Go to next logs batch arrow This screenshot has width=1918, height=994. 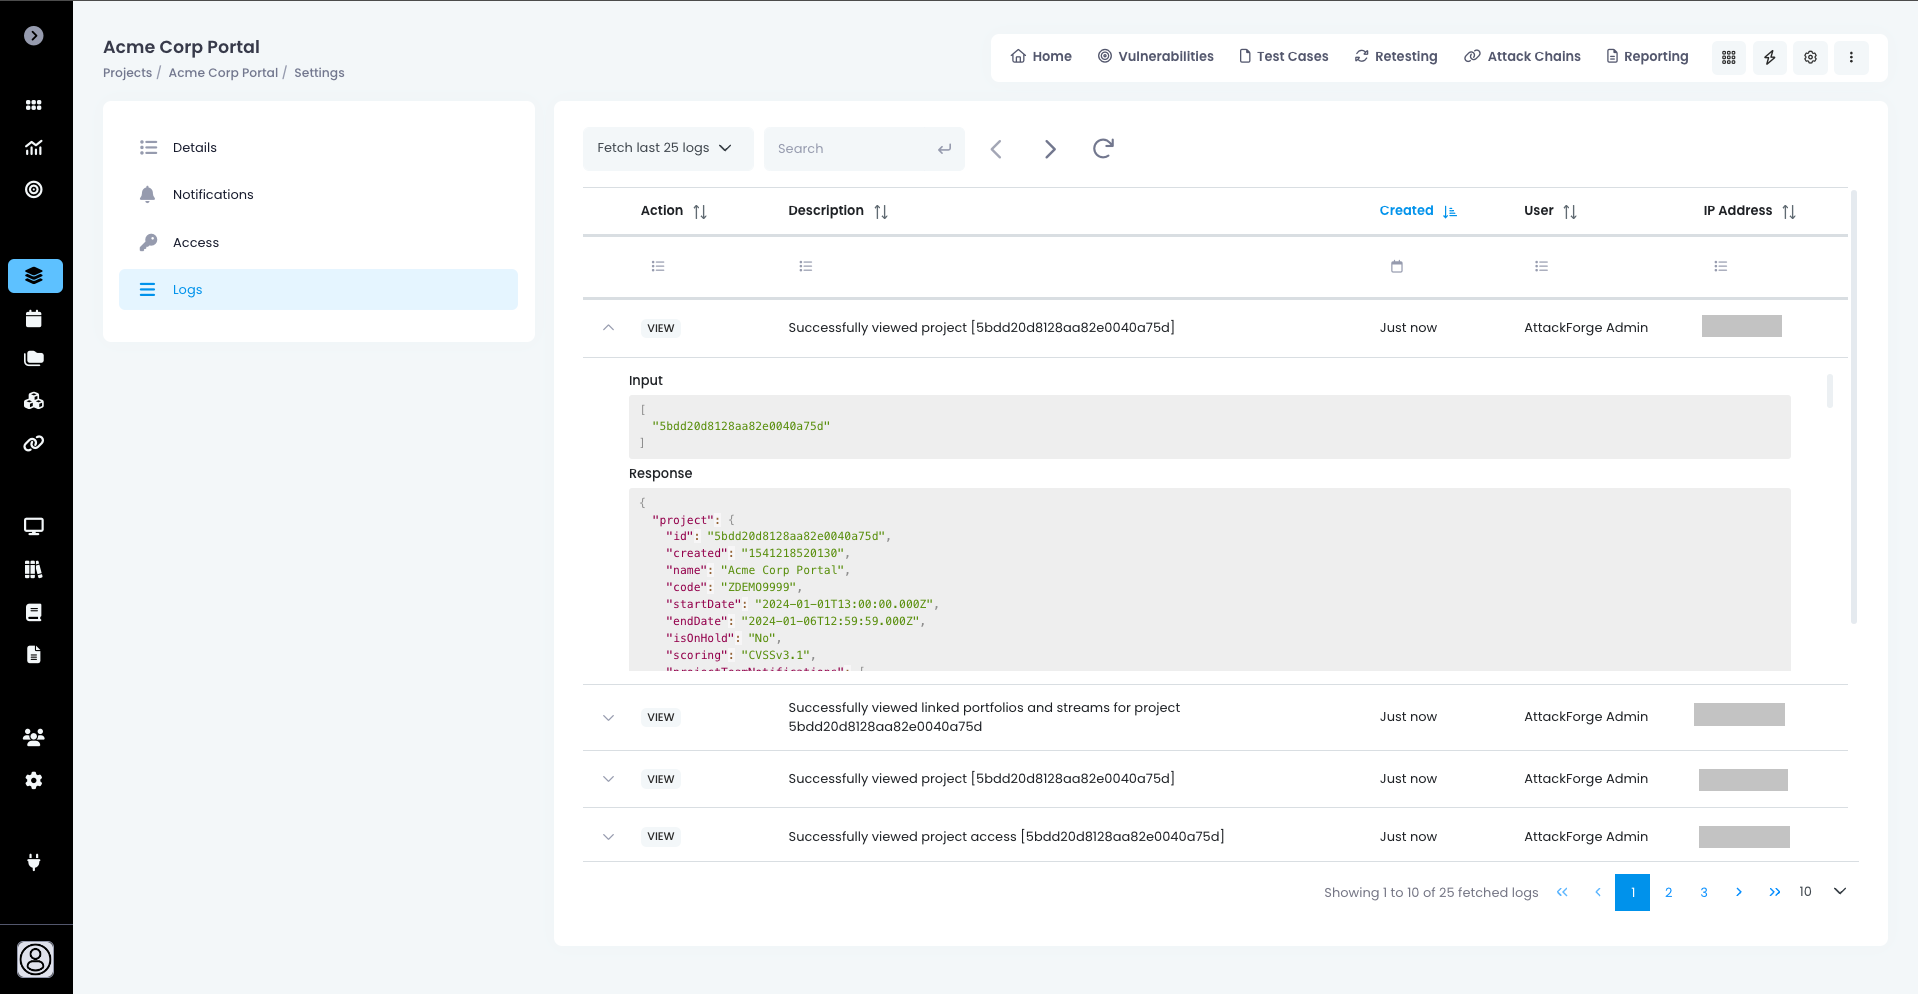[x=1050, y=149]
